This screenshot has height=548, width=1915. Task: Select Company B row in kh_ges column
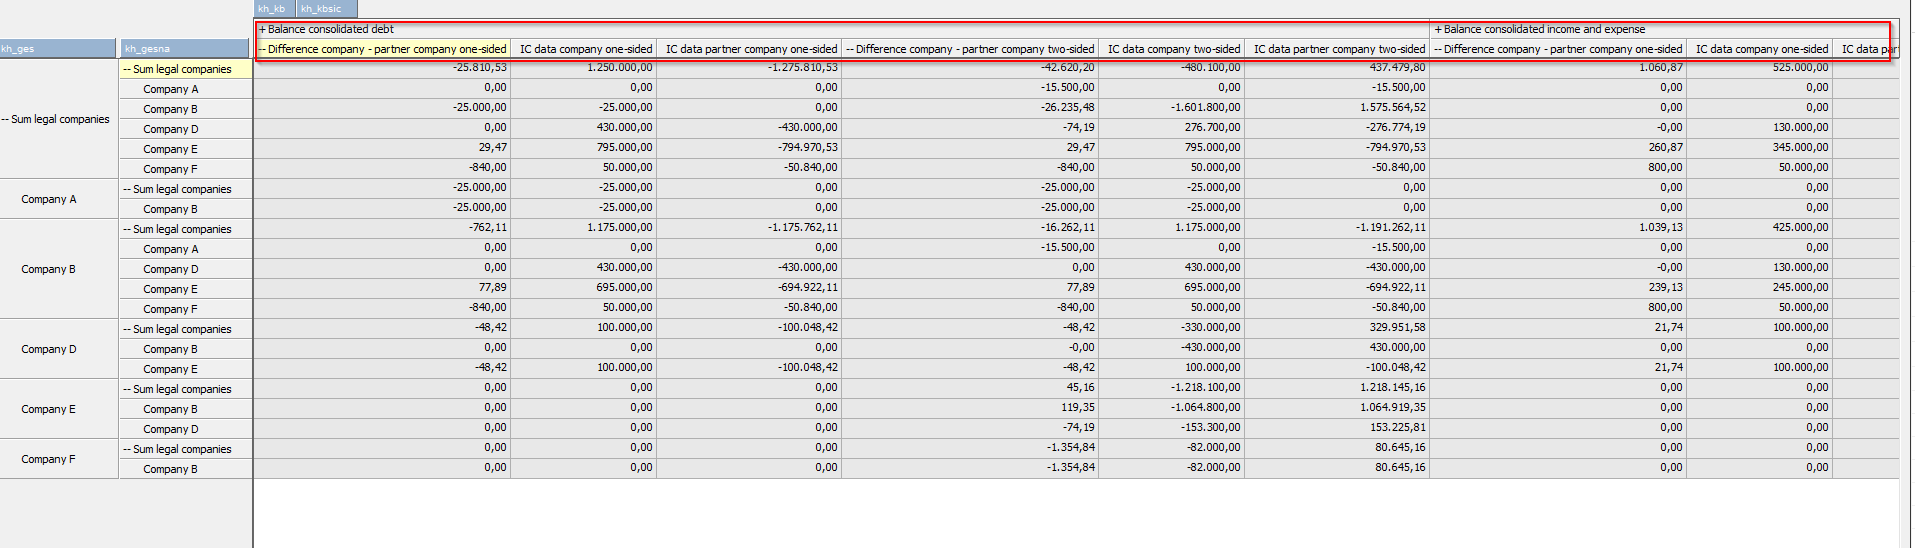58,269
